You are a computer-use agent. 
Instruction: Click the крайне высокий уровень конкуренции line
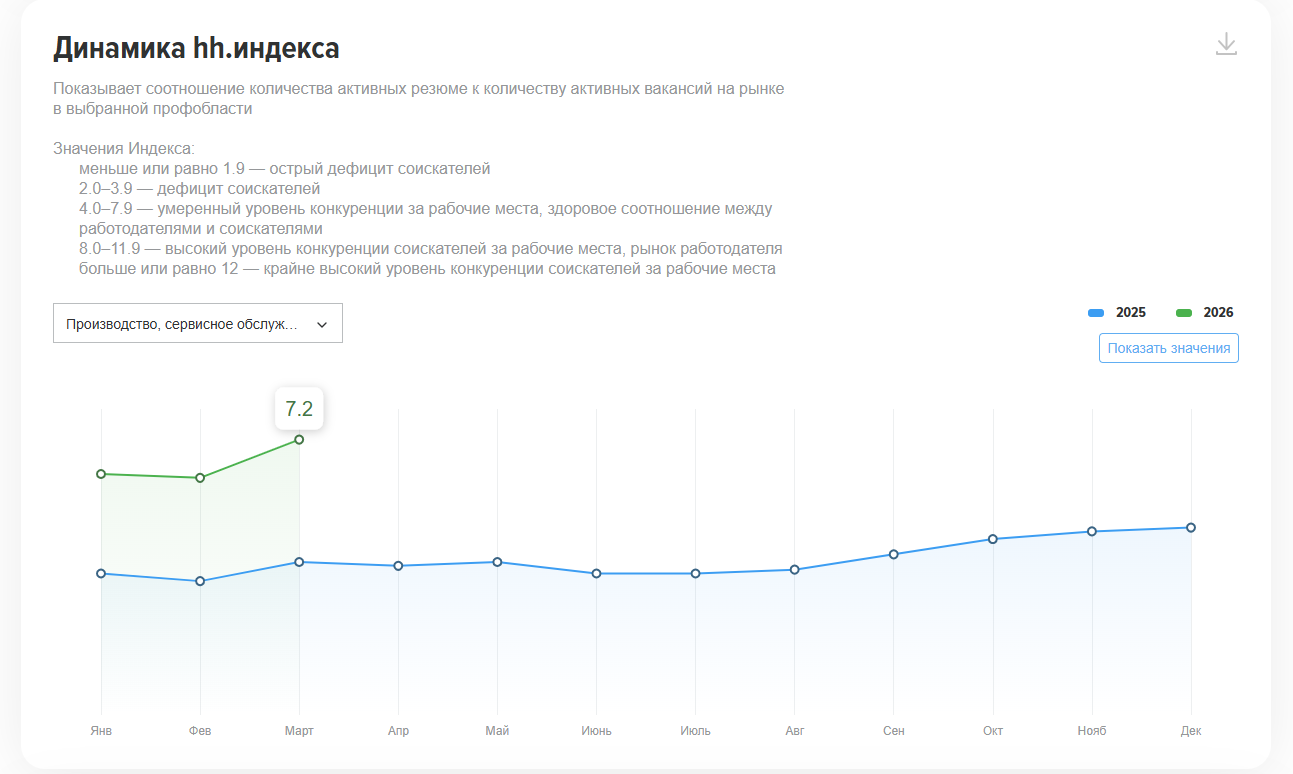(x=428, y=269)
